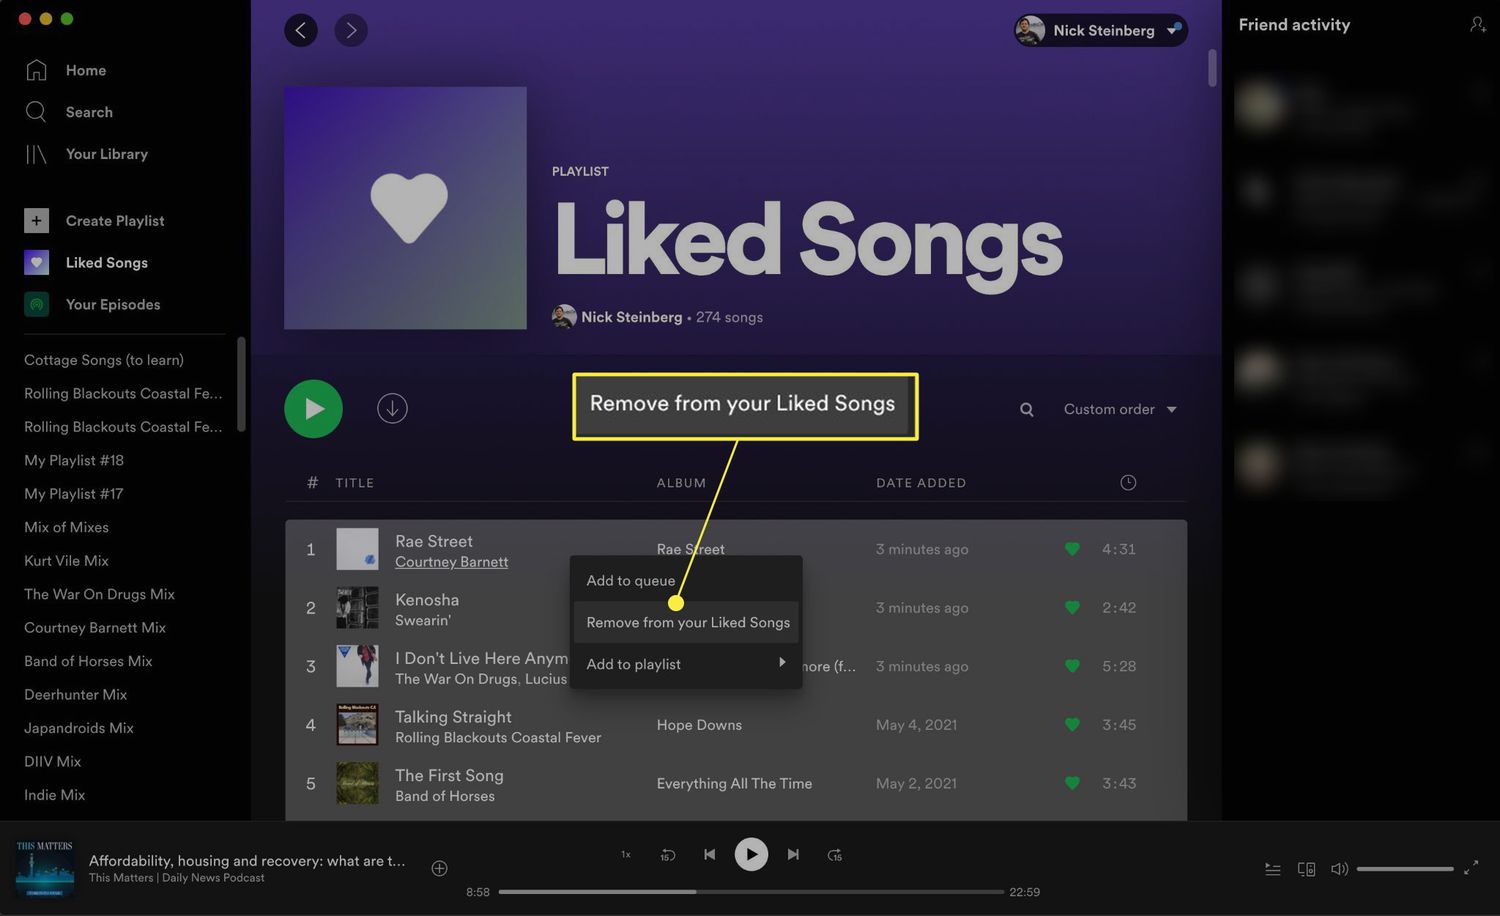Click the volume slider bar

(1404, 869)
